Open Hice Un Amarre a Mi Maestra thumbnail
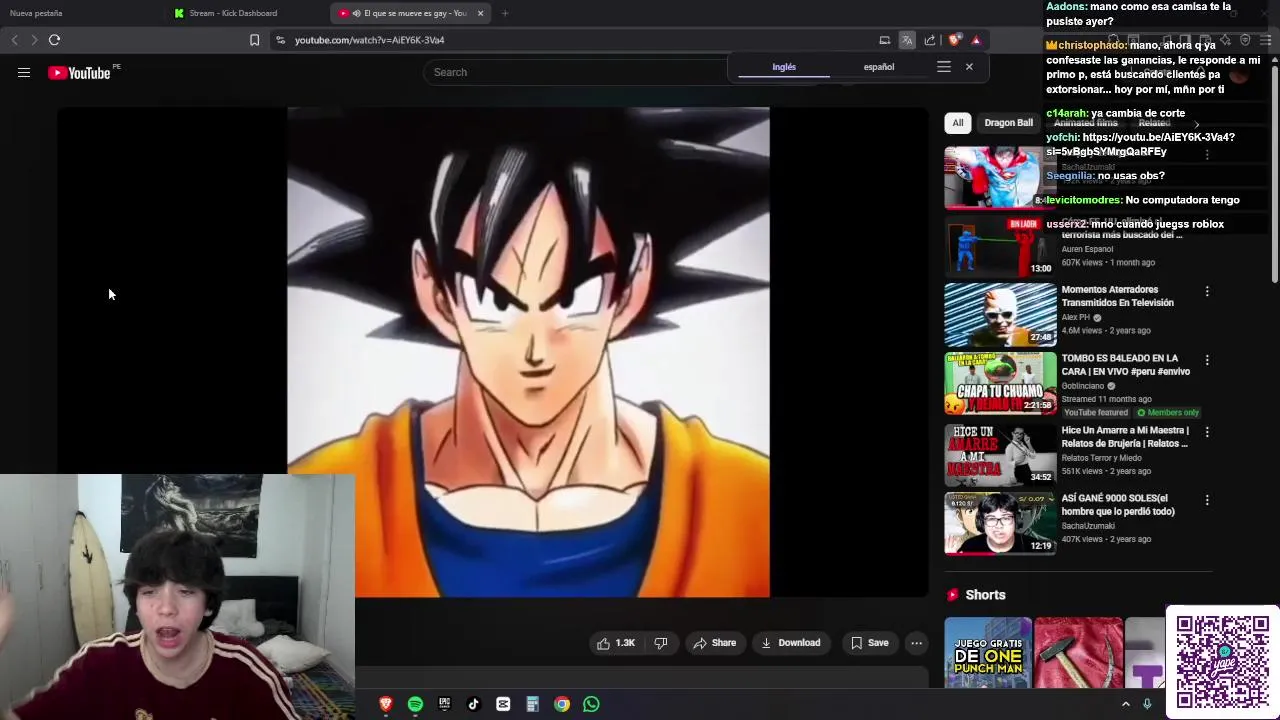The width and height of the screenshot is (1280, 720). [x=1000, y=454]
